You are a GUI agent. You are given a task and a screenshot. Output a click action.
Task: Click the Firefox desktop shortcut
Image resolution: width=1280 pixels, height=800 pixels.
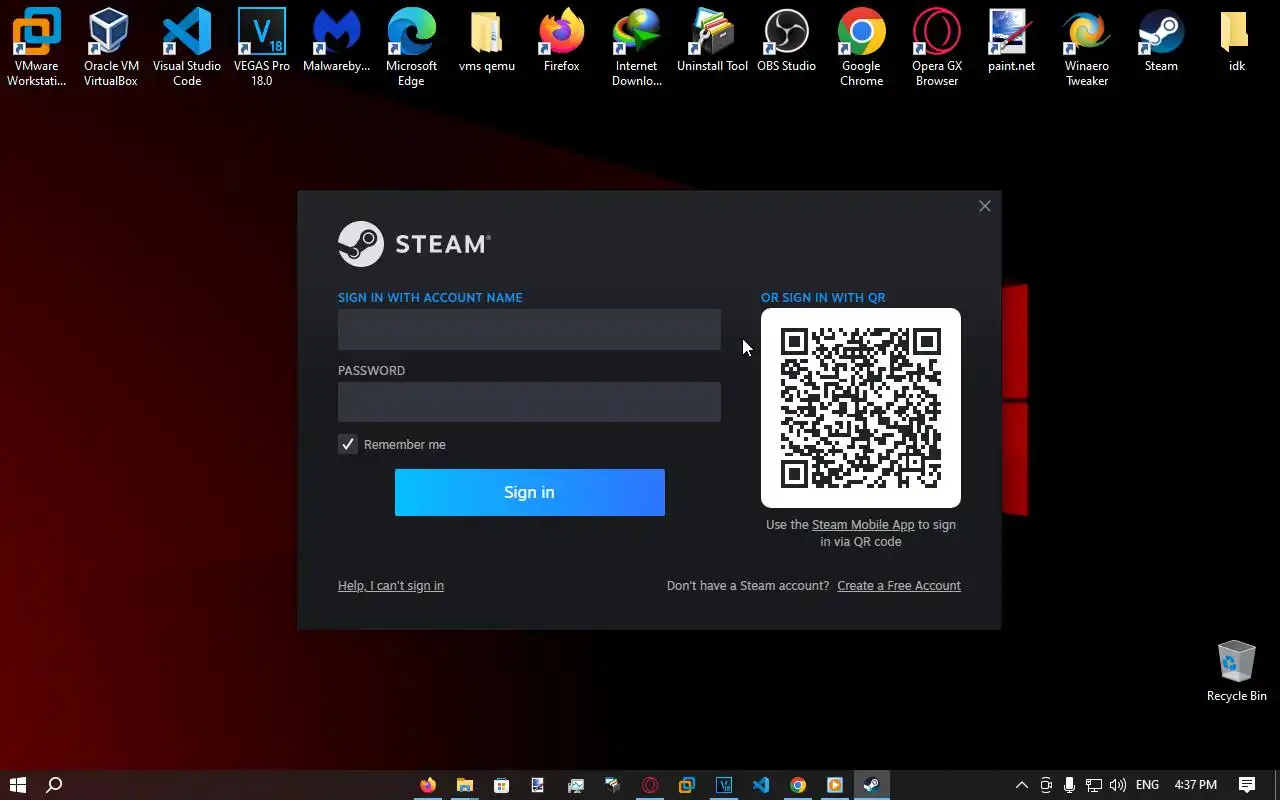tap(562, 40)
